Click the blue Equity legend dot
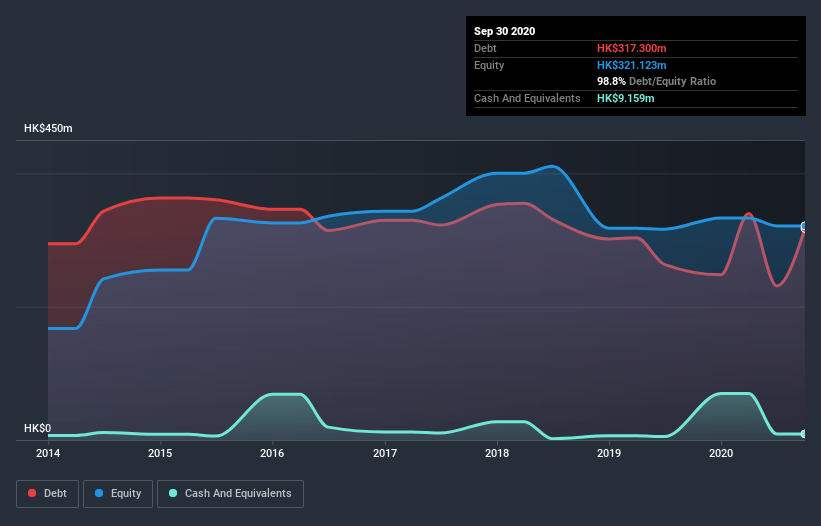The image size is (821, 526). (x=99, y=493)
